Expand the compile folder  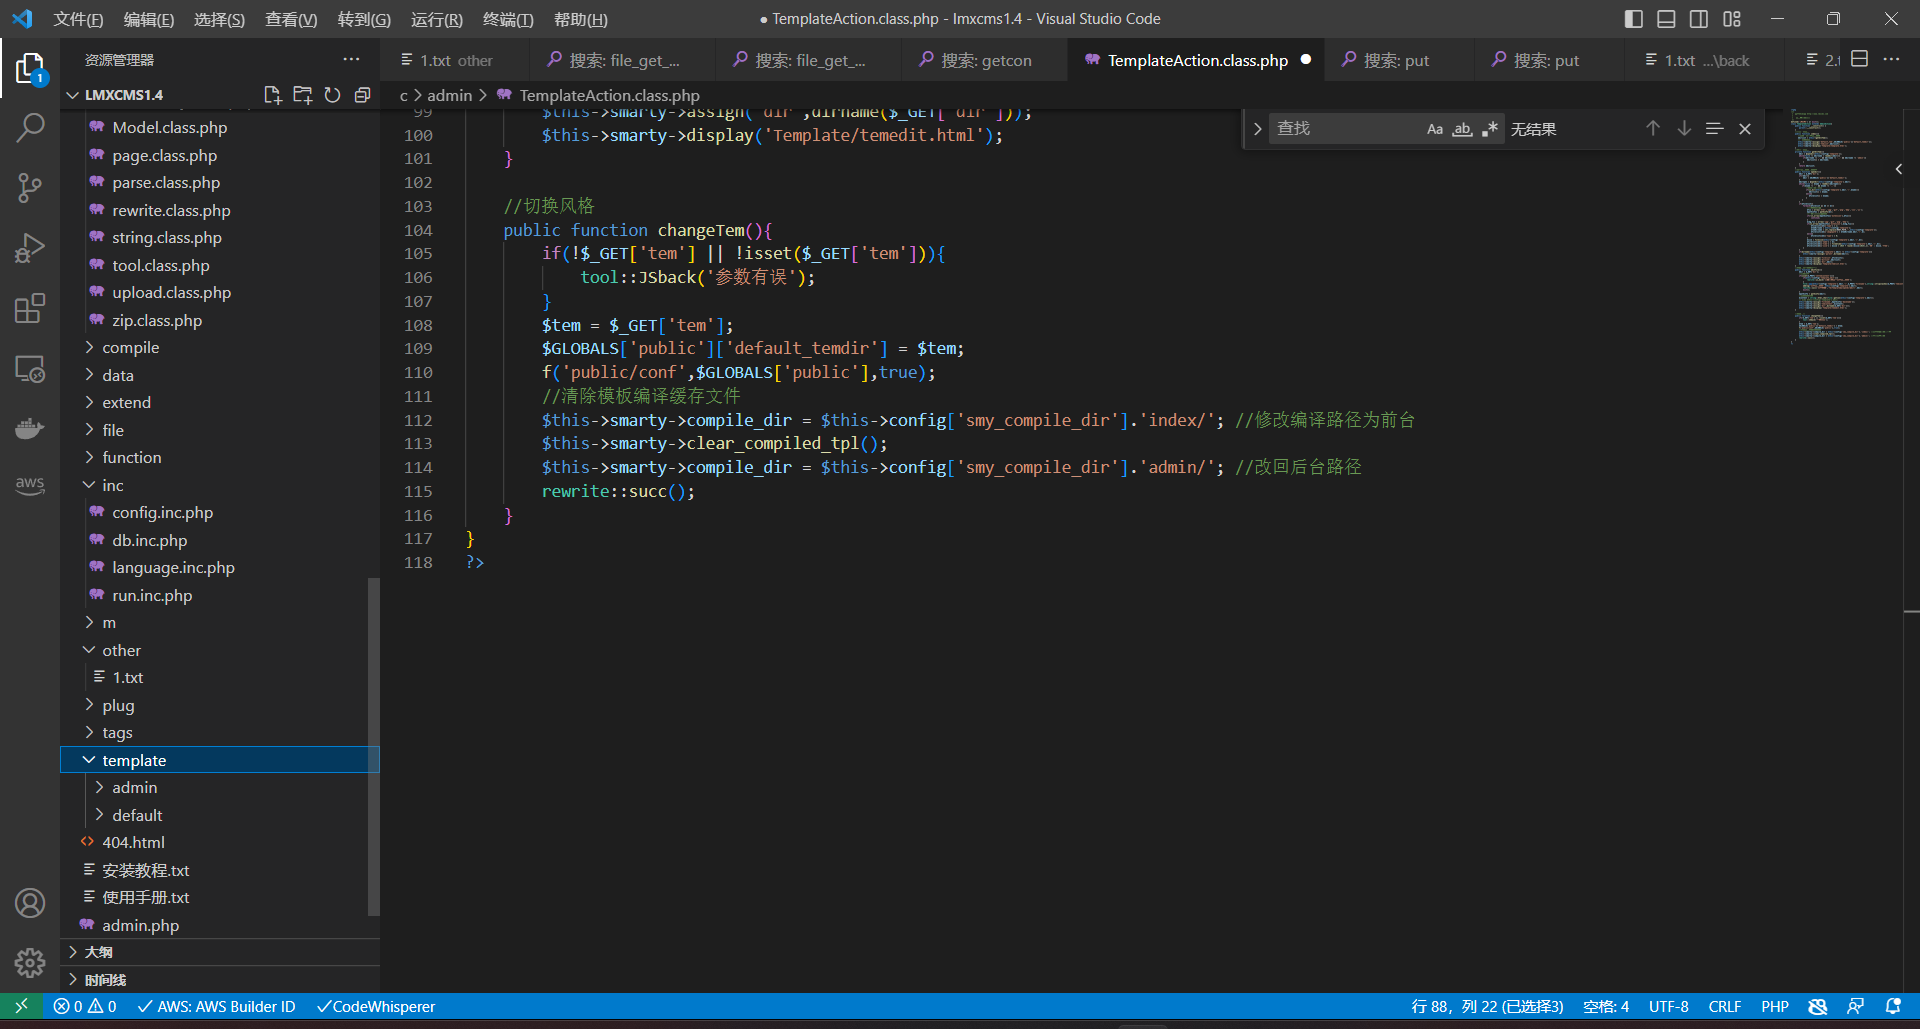(x=220, y=347)
